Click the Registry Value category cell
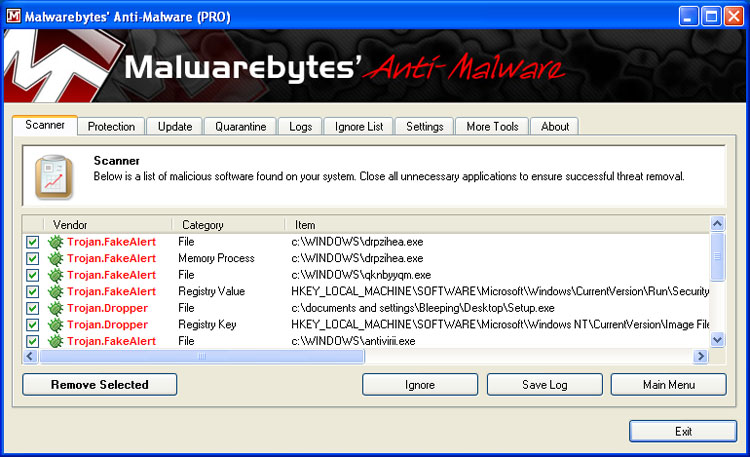This screenshot has height=457, width=750. point(211,291)
